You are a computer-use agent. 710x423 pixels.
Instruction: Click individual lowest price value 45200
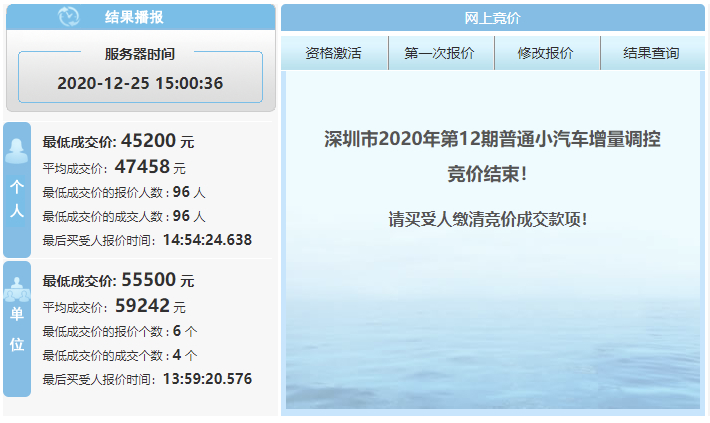148,140
